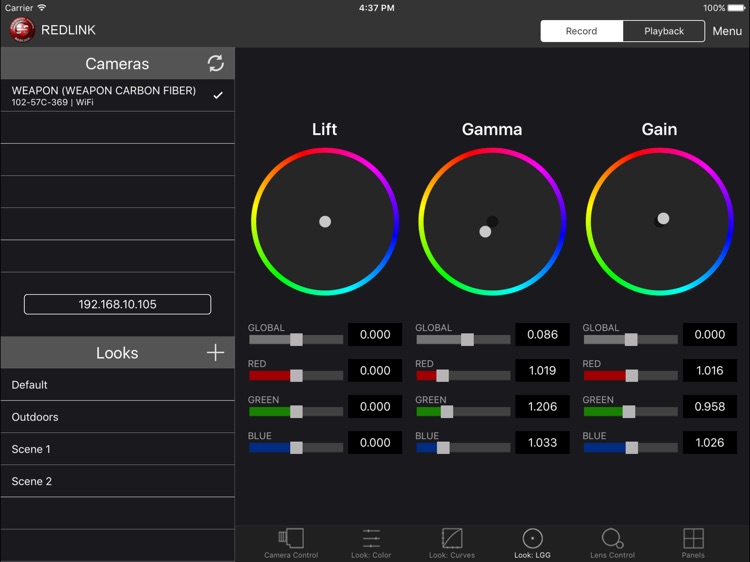Click the Gain RED slider handle

click(x=632, y=375)
